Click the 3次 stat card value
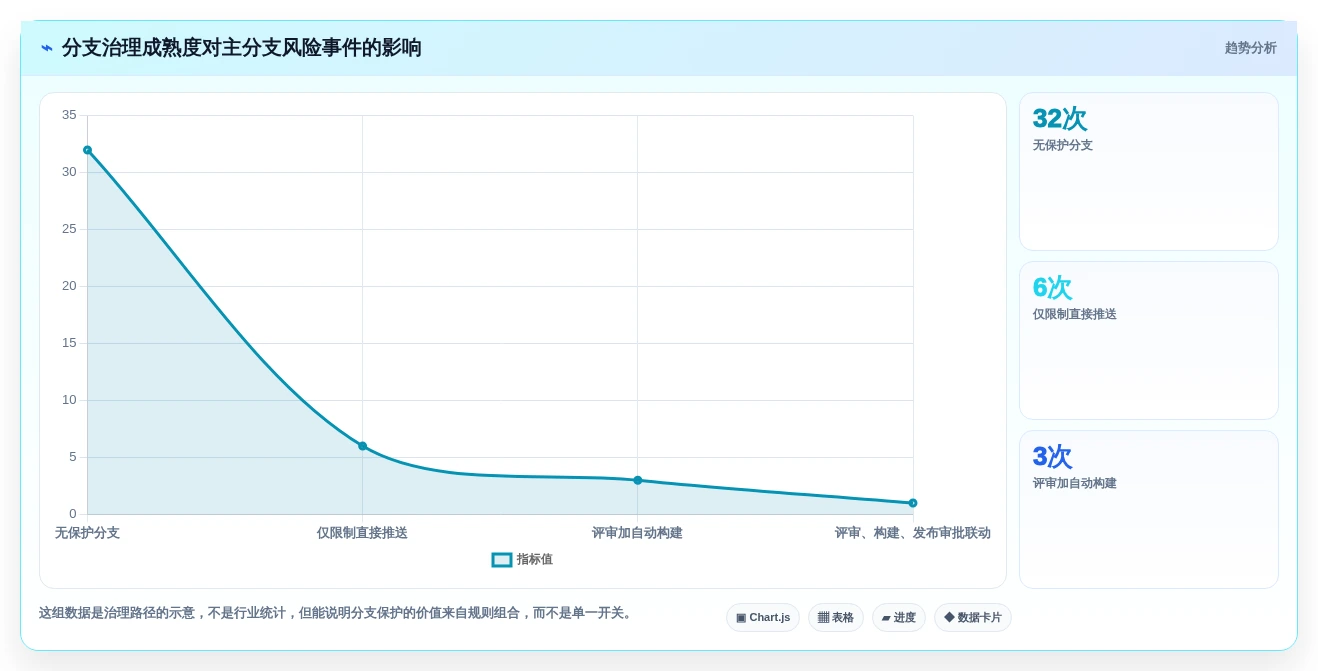Image resolution: width=1318 pixels, height=671 pixels. 1052,457
